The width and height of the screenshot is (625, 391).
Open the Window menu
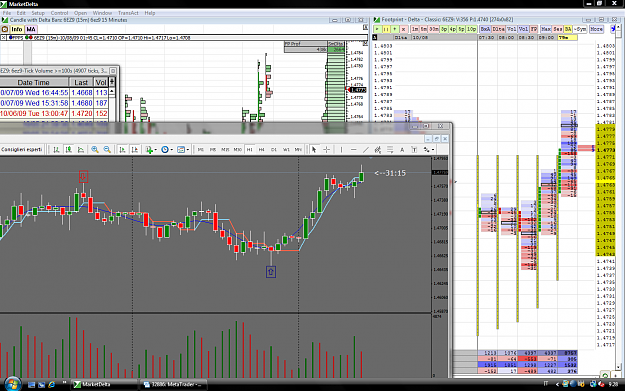tap(102, 13)
